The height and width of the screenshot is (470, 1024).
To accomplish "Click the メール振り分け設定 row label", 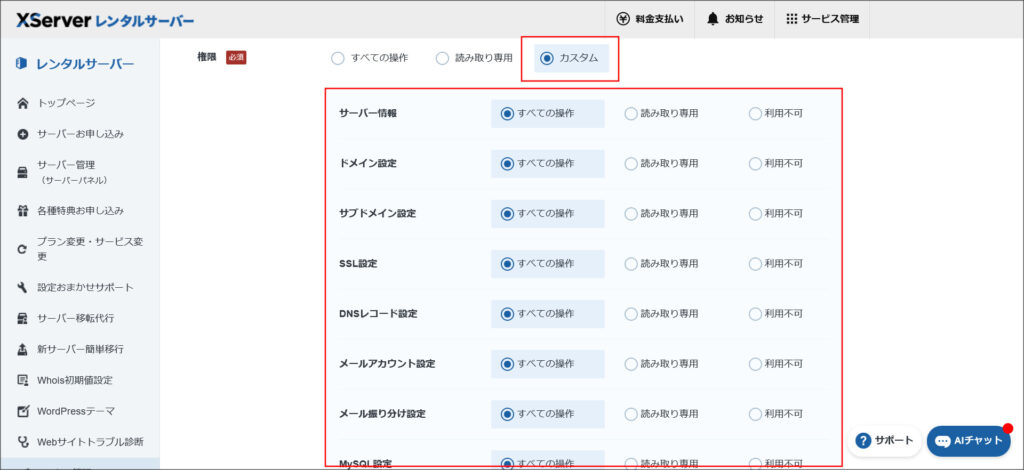I will pos(383,414).
